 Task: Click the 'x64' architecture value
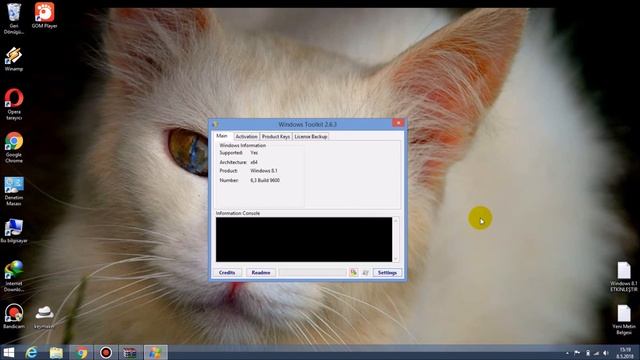(x=254, y=162)
